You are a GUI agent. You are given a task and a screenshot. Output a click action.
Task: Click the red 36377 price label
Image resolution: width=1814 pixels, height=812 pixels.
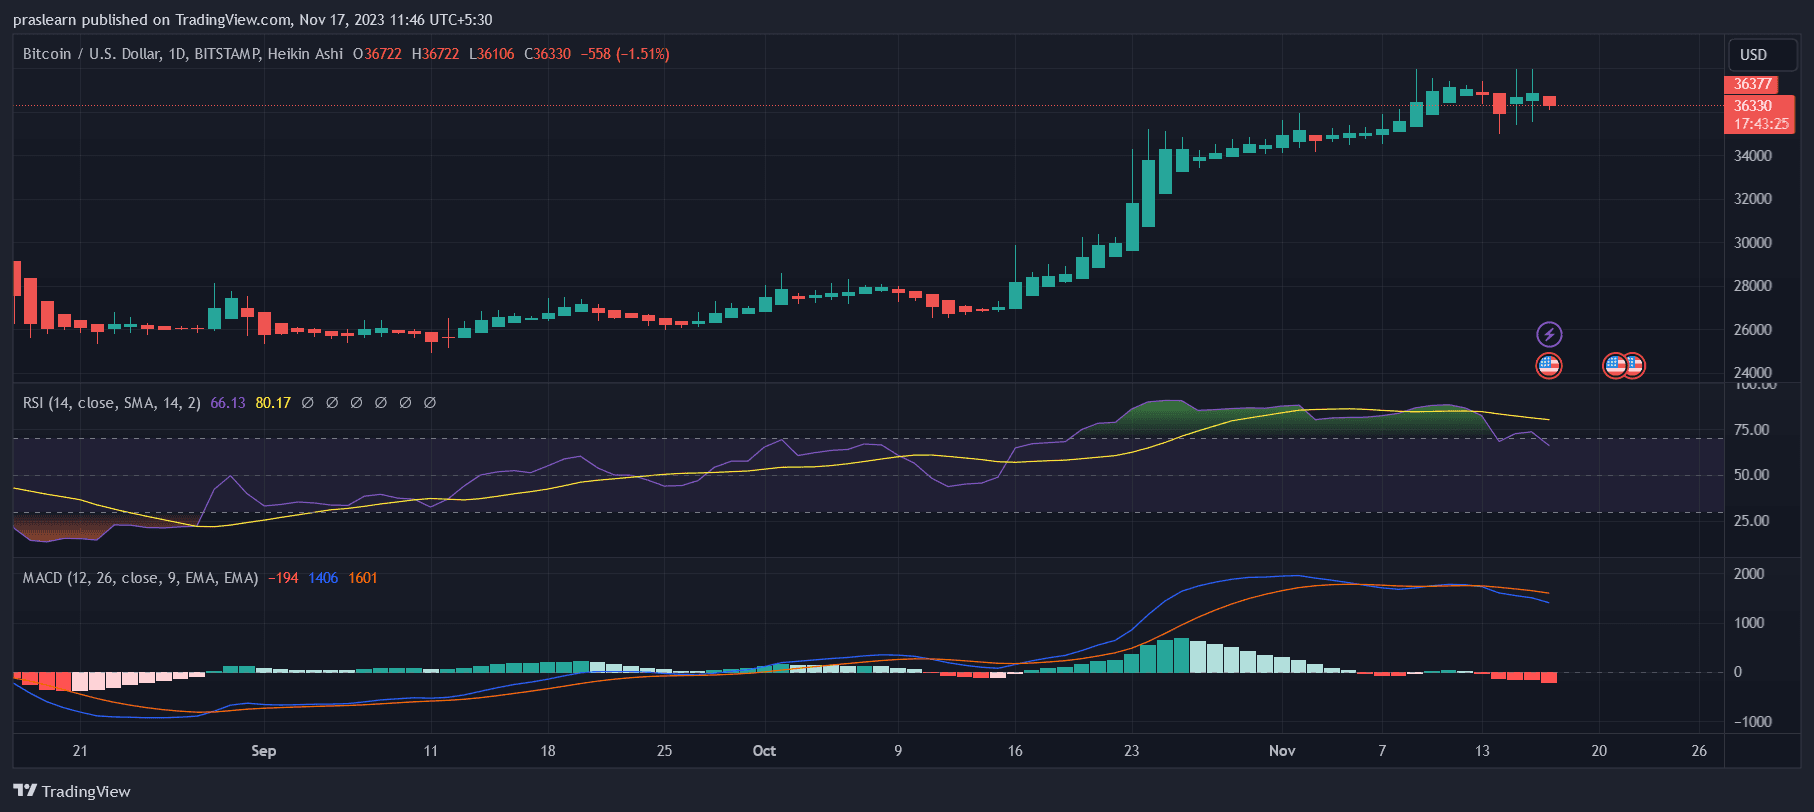[x=1752, y=84]
